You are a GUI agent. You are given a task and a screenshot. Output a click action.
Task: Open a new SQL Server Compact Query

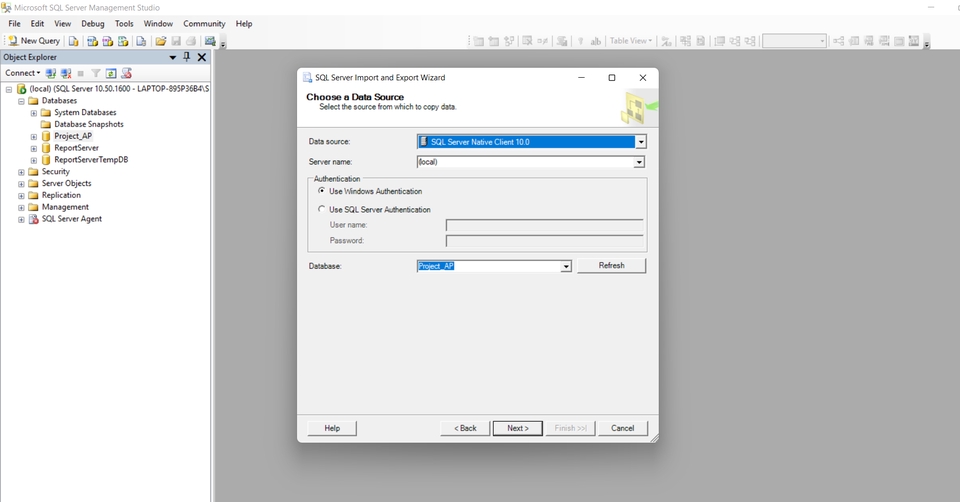click(x=141, y=41)
